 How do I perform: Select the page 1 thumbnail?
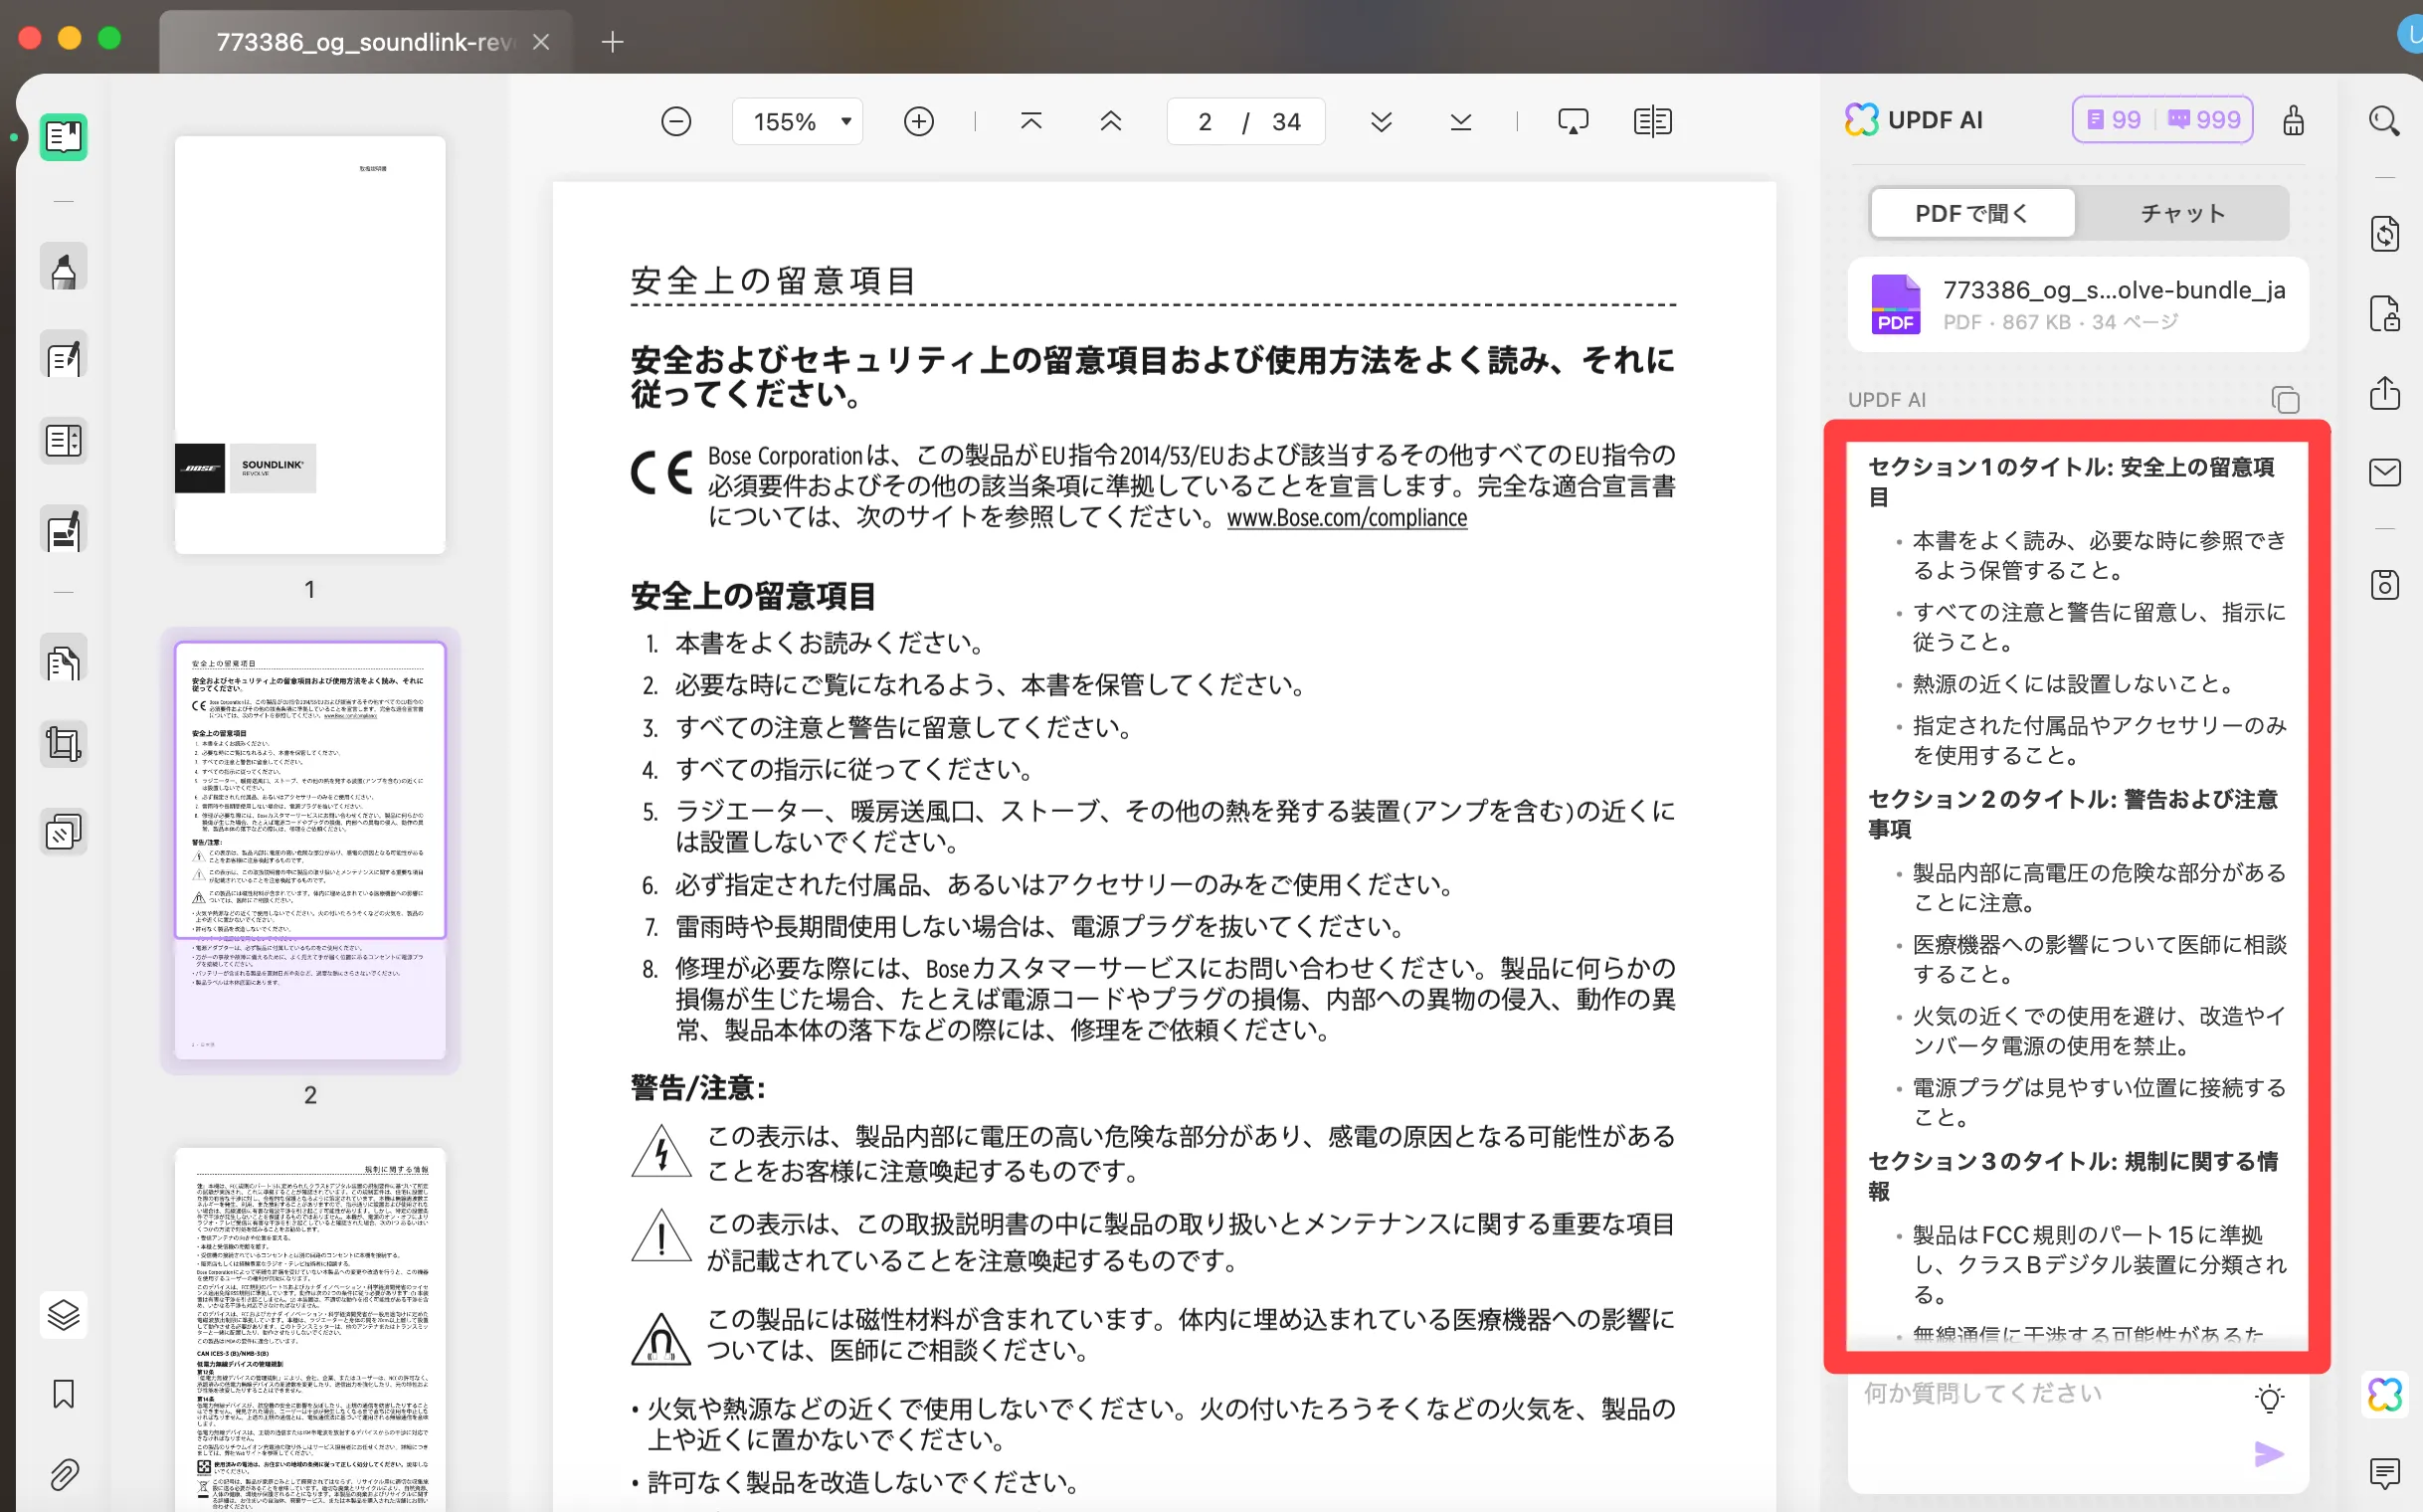[310, 344]
